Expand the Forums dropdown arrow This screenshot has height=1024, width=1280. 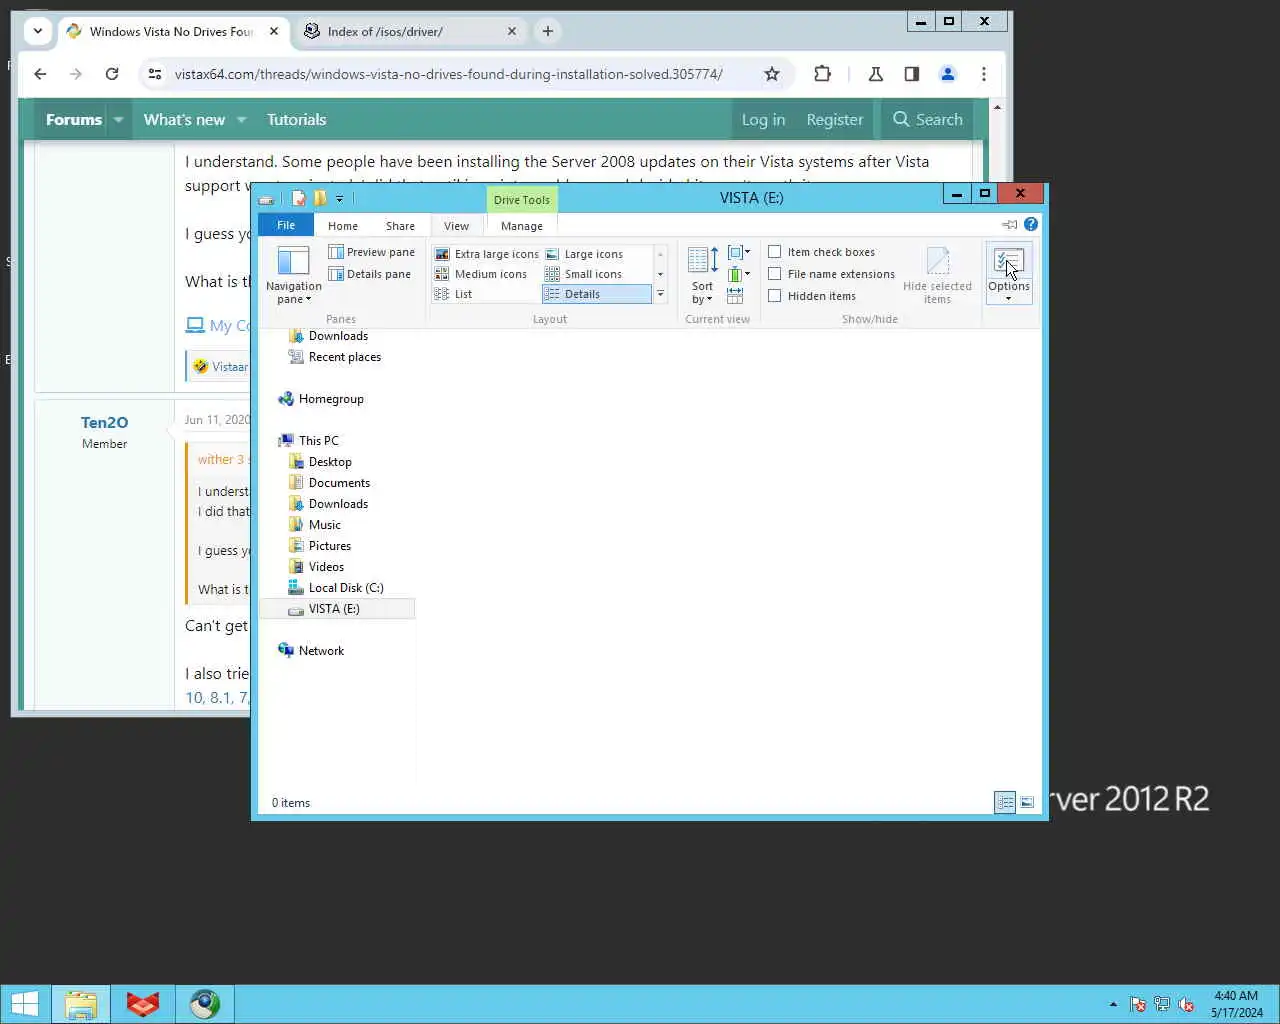point(118,119)
